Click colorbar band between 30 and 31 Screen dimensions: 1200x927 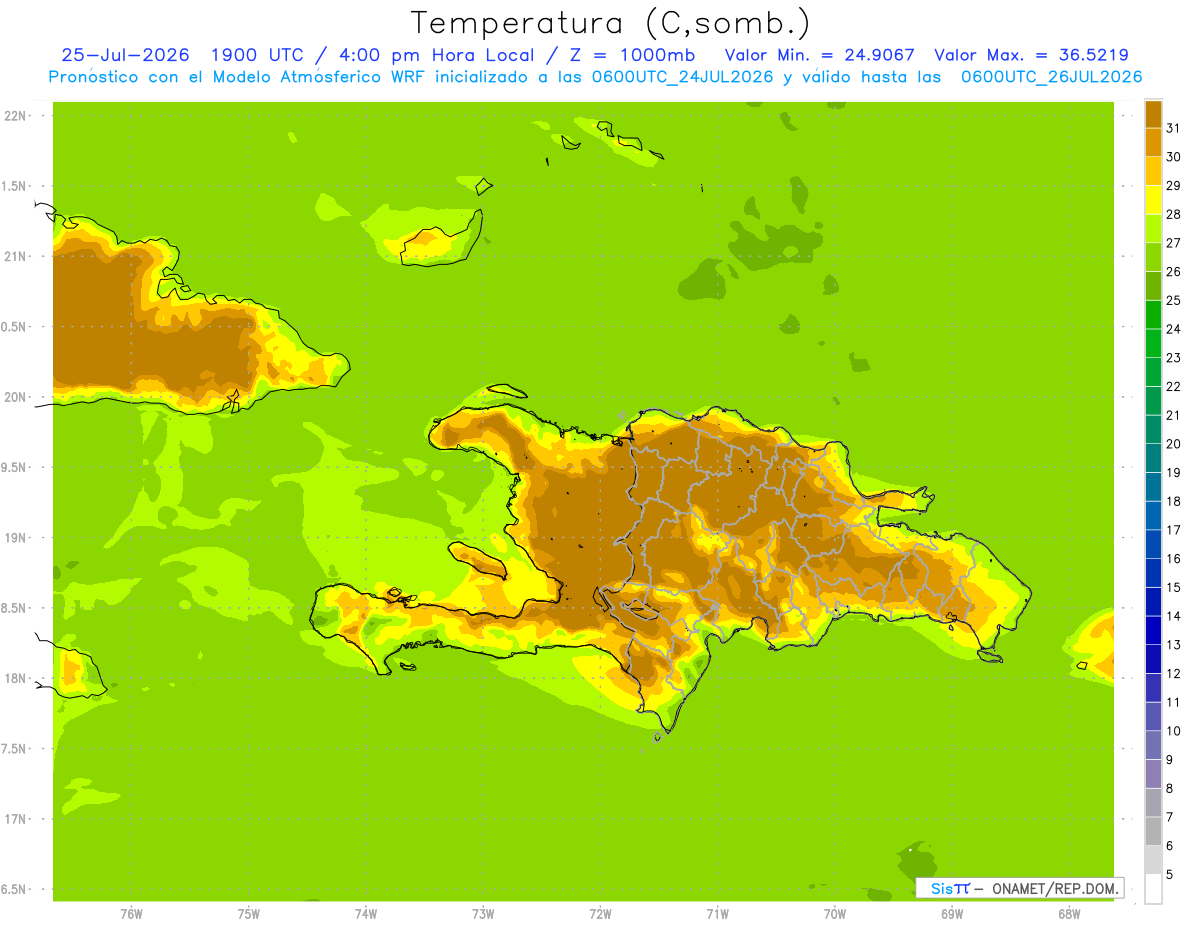pos(1153,142)
